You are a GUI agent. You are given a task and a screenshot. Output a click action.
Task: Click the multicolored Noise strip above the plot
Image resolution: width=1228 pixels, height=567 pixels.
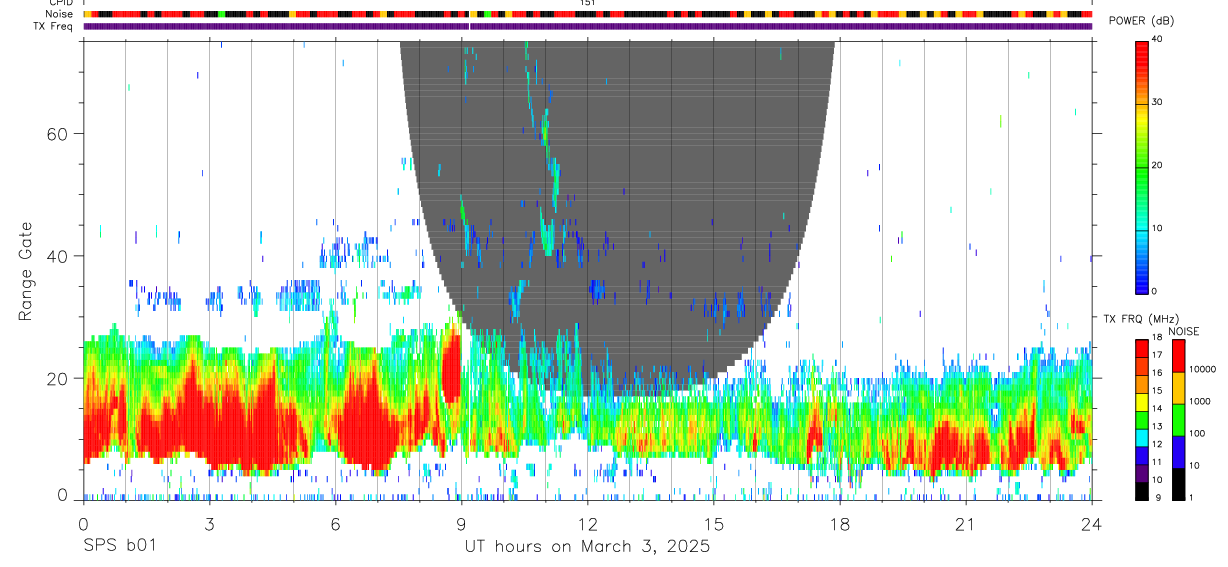[x=588, y=14]
